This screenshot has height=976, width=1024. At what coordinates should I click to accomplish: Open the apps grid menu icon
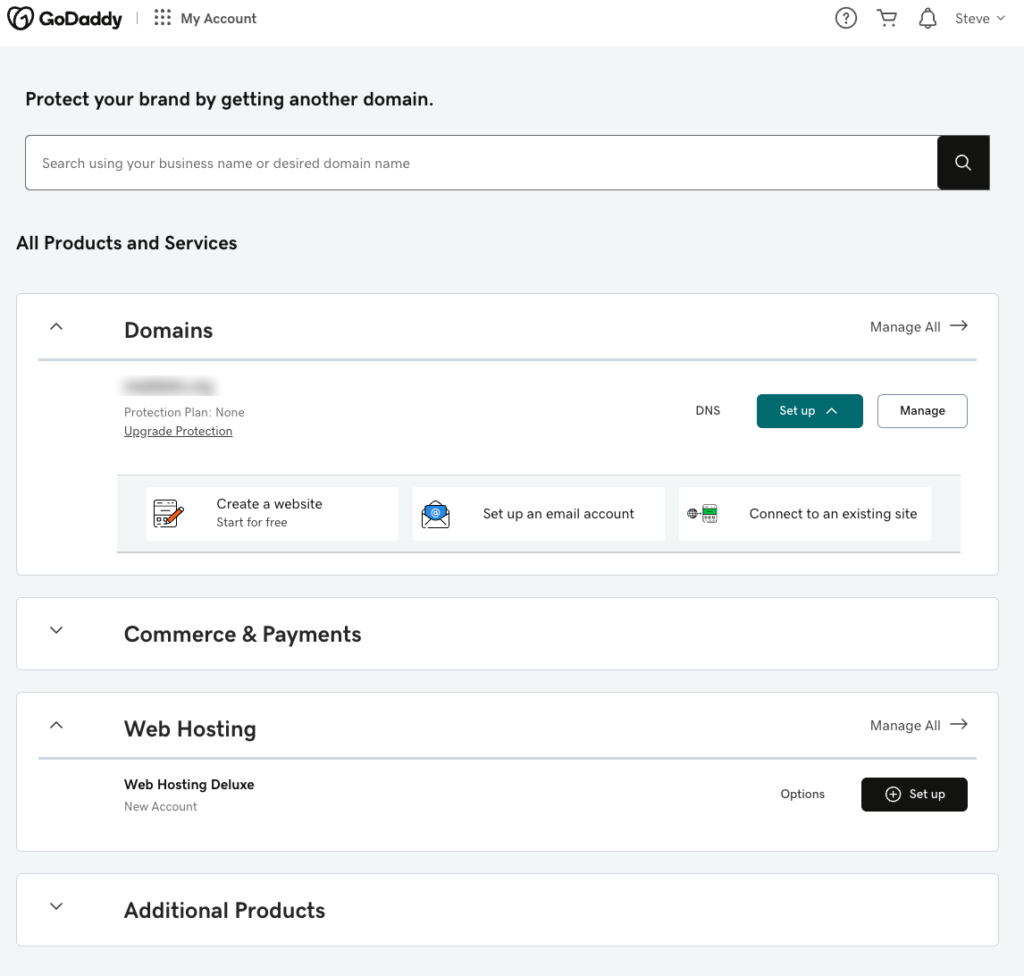[162, 18]
